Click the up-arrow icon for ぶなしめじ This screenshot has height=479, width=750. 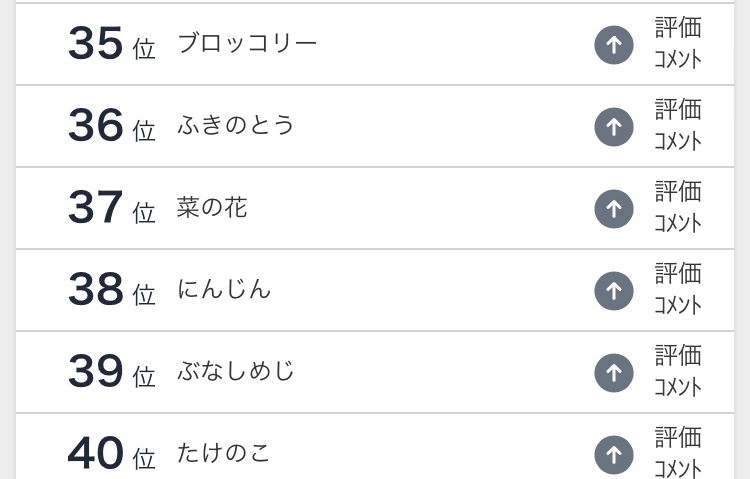(614, 373)
